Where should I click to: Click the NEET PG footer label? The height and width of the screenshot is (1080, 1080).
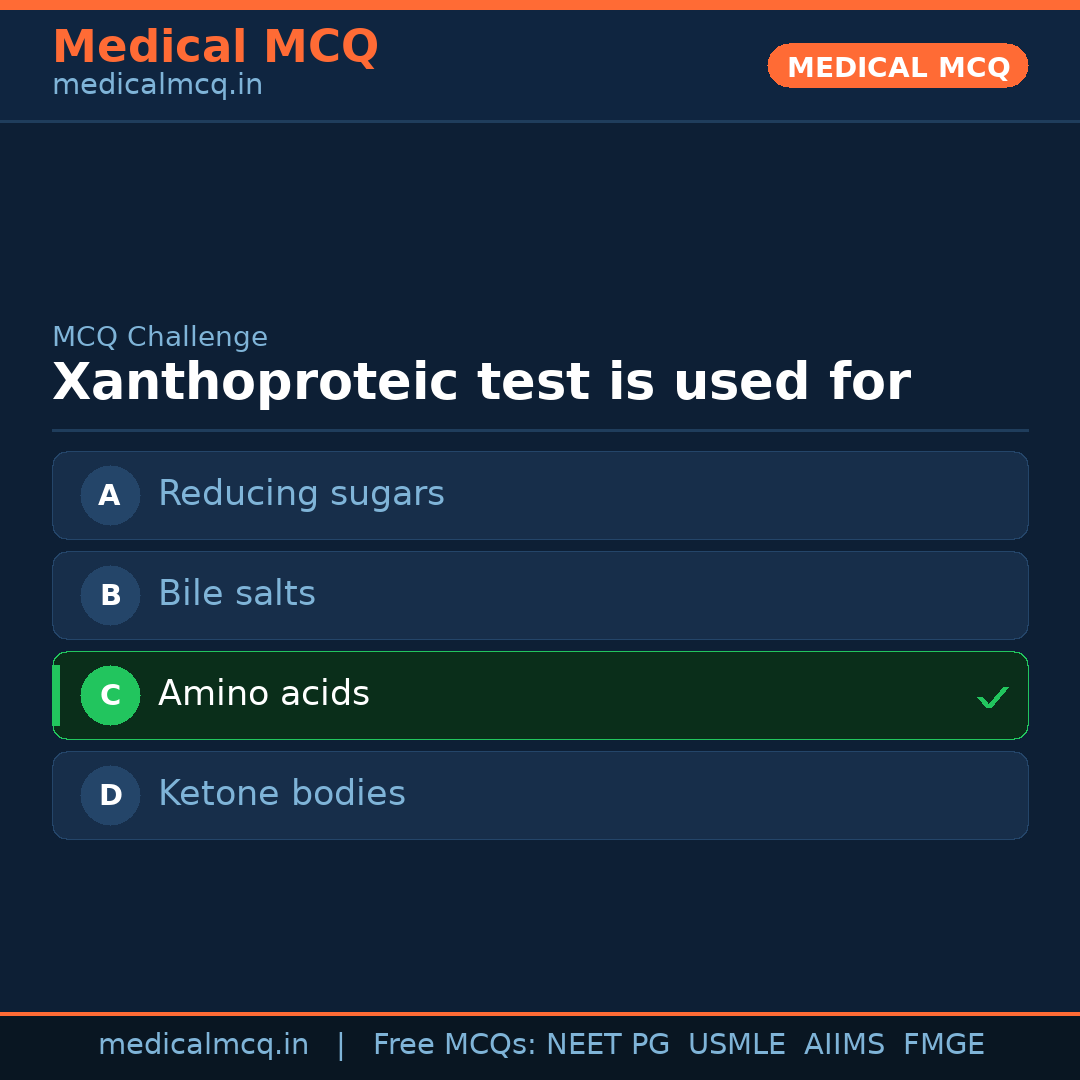608,1045
